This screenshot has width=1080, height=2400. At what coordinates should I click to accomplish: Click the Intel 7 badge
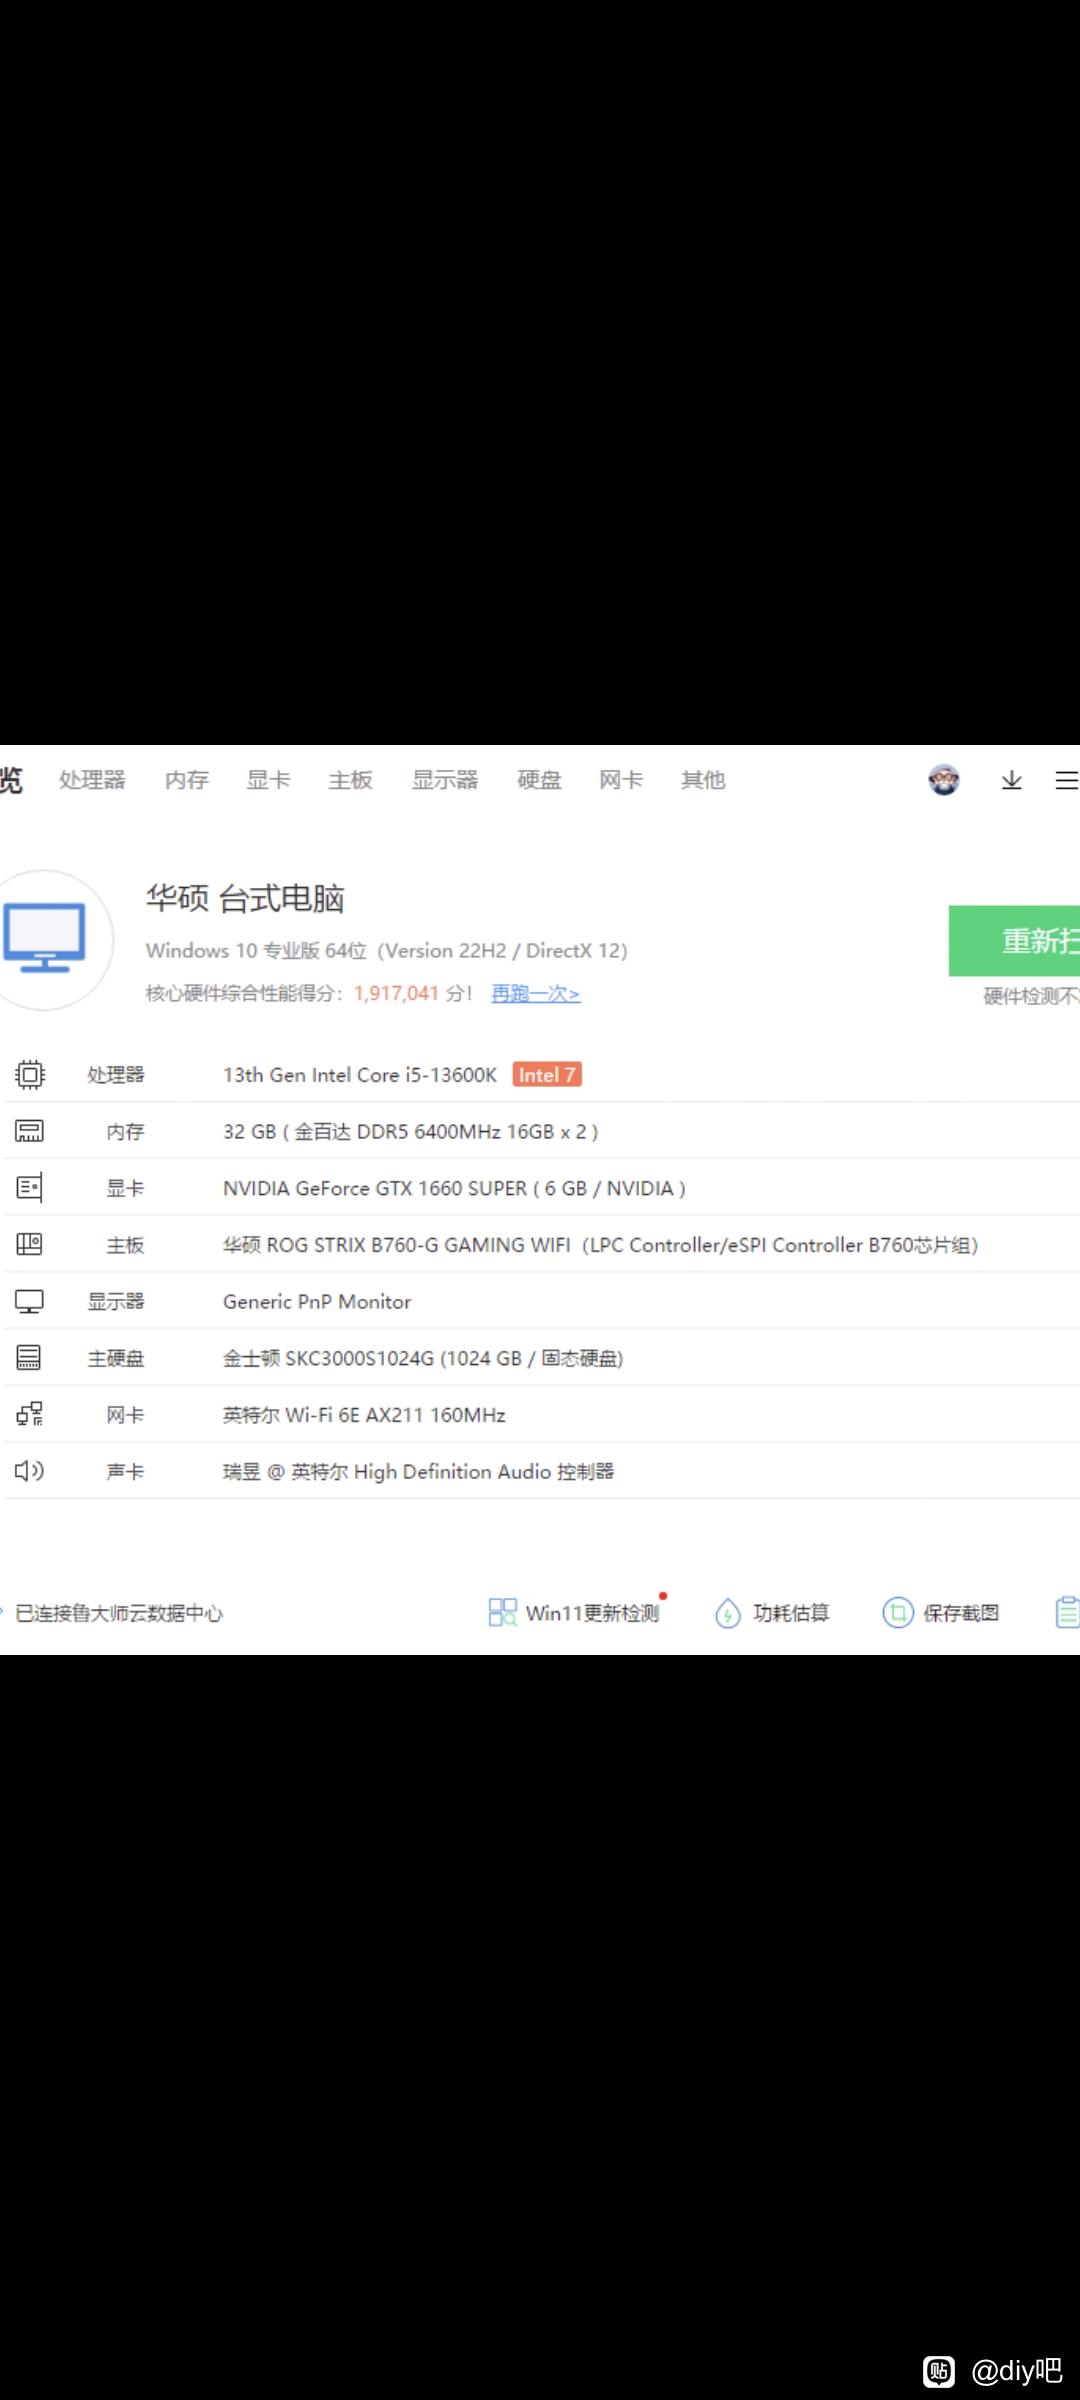tap(547, 1075)
